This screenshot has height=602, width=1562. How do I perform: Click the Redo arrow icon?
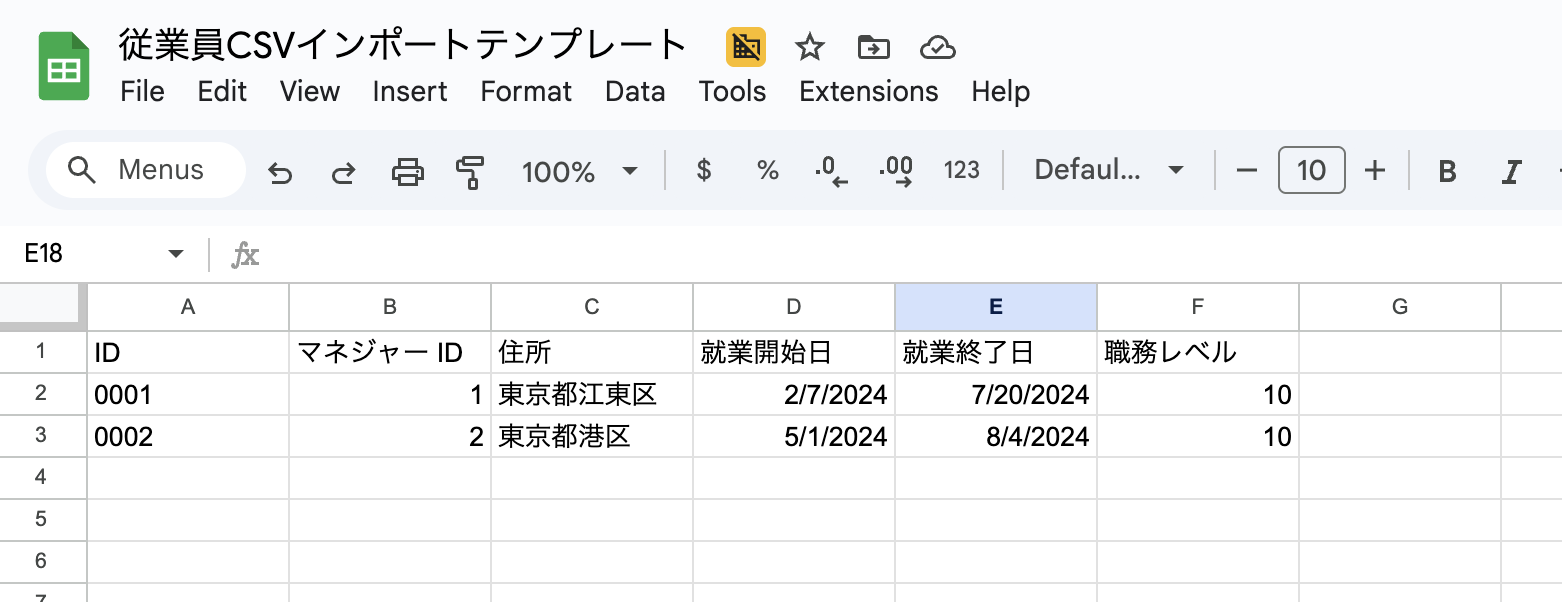pos(343,172)
